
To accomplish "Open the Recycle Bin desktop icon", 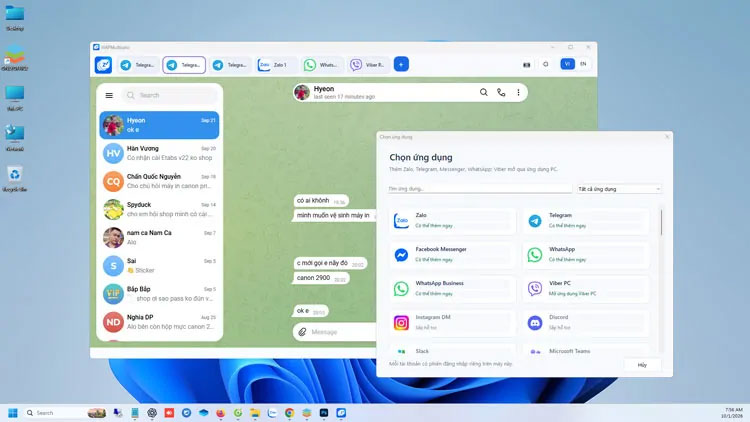I will coord(14,179).
